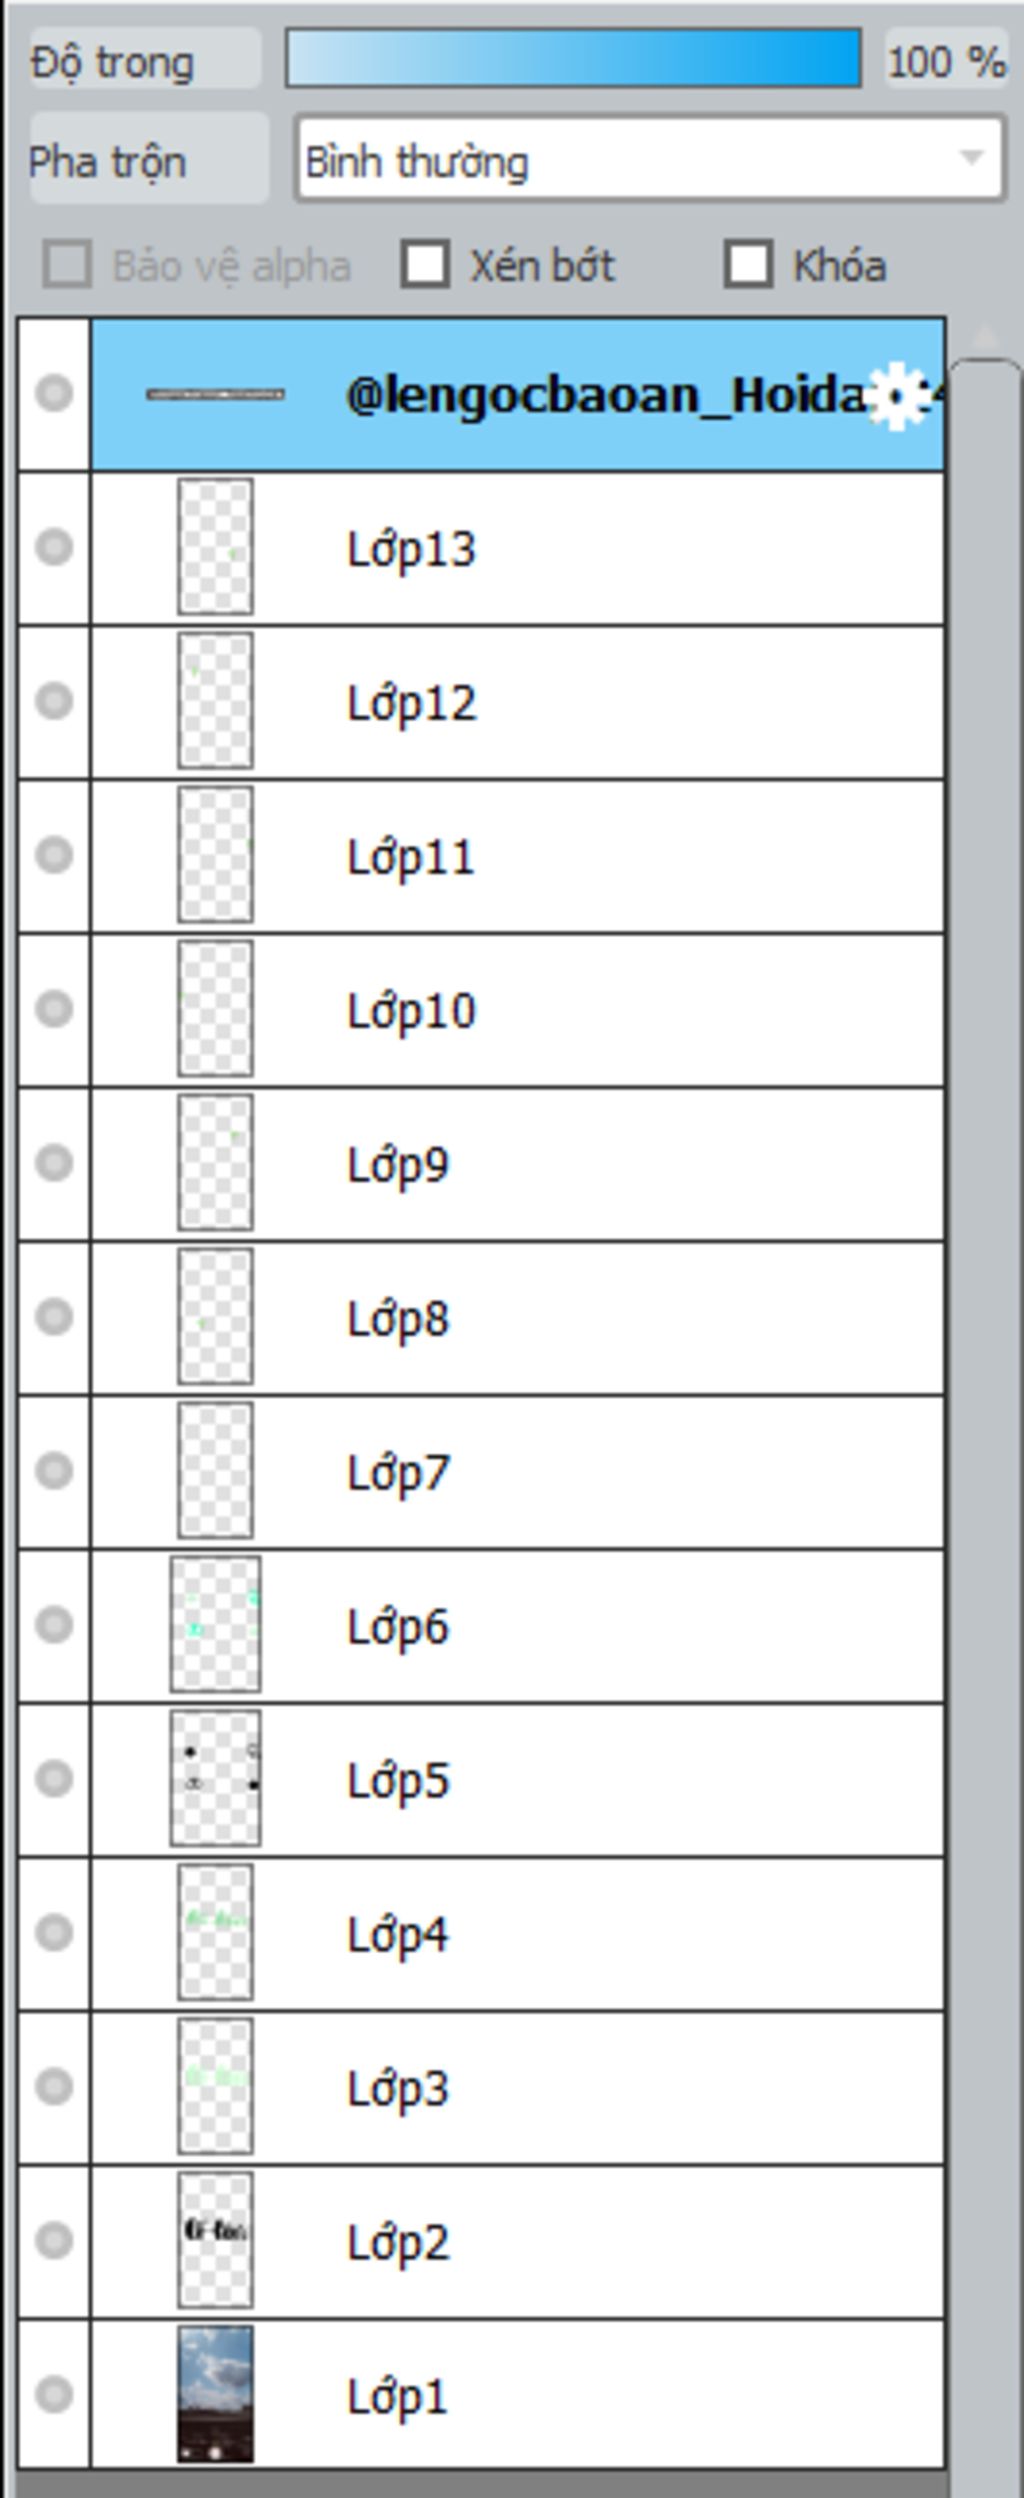Click the scrollbar up arrow in layer list
The height and width of the screenshot is (2498, 1024).
[985, 338]
